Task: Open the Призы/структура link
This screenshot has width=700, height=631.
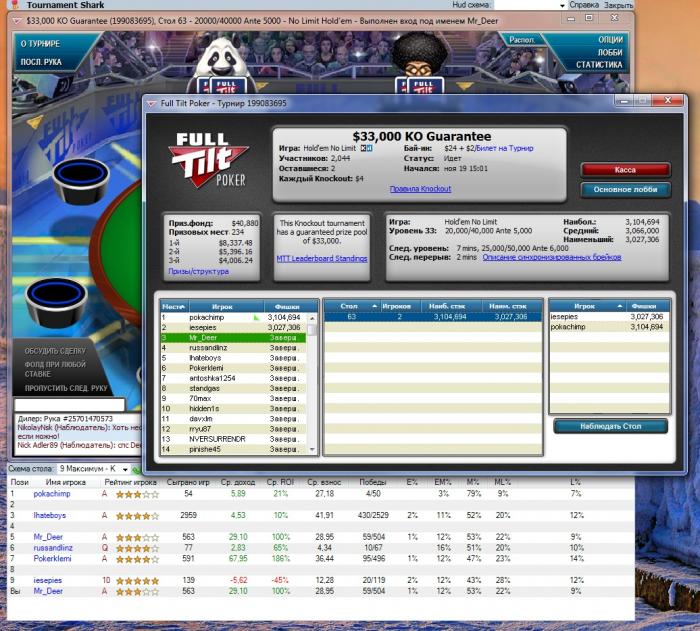Action: (198, 271)
